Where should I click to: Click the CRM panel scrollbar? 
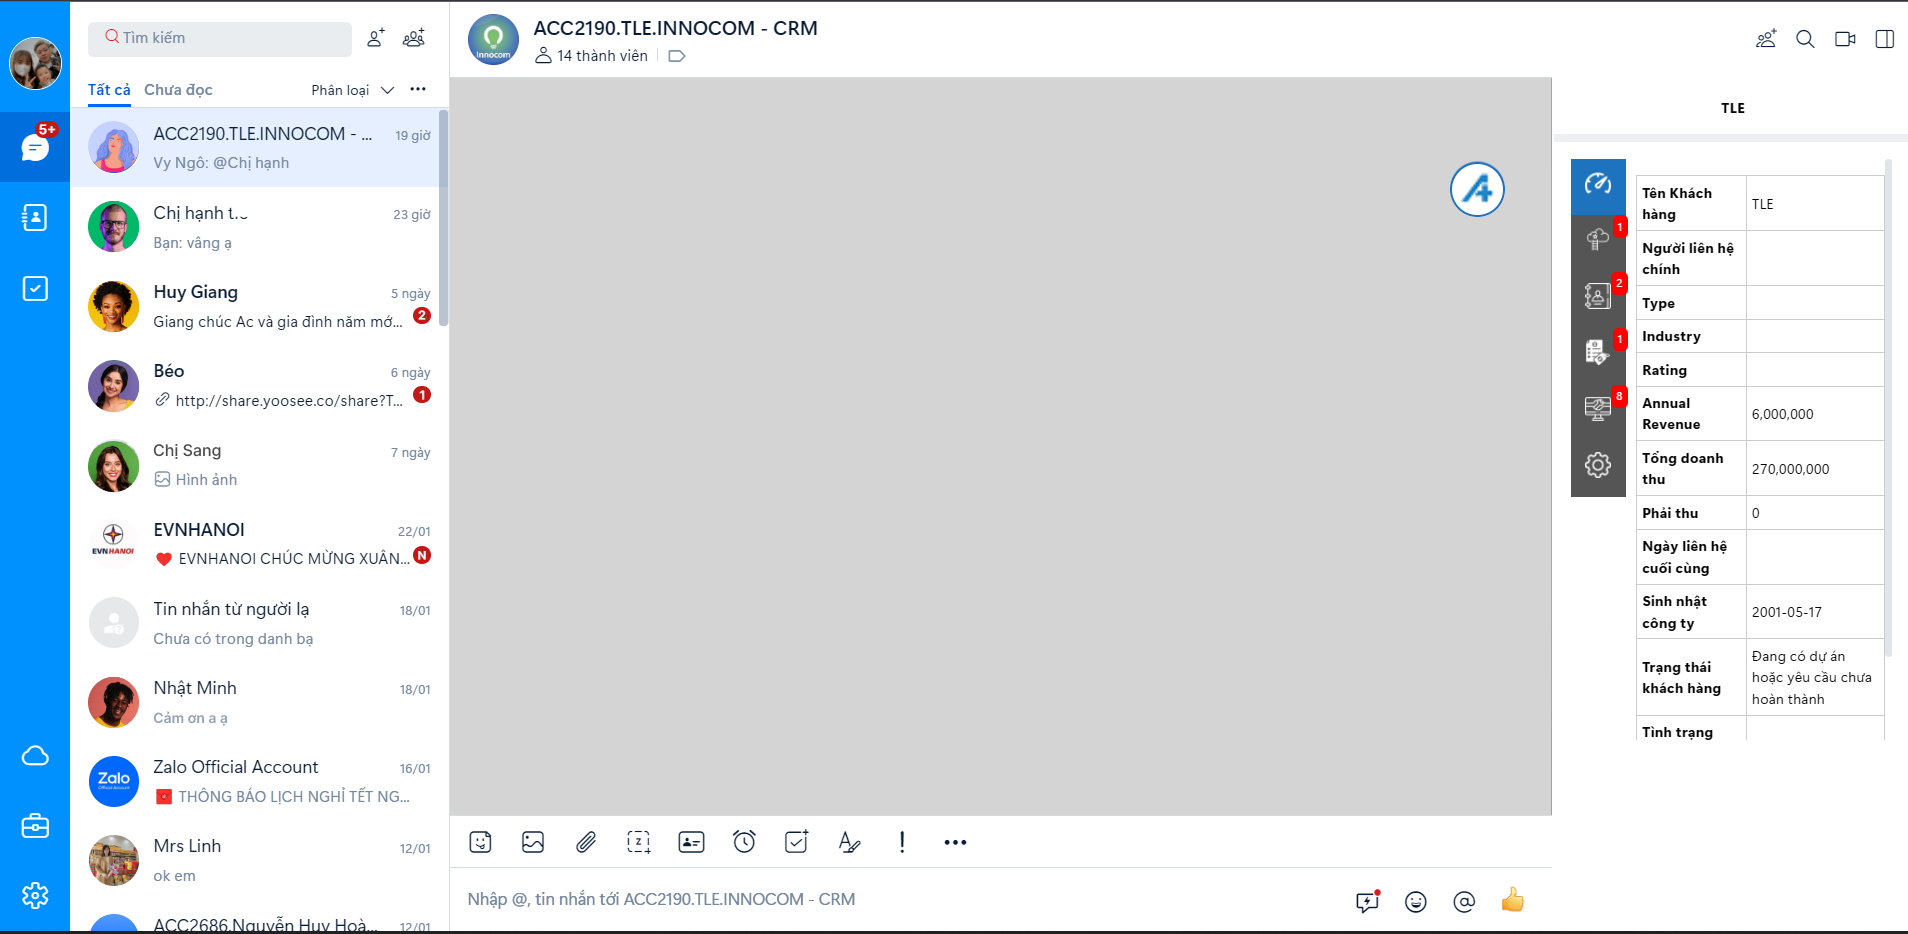1888,408
